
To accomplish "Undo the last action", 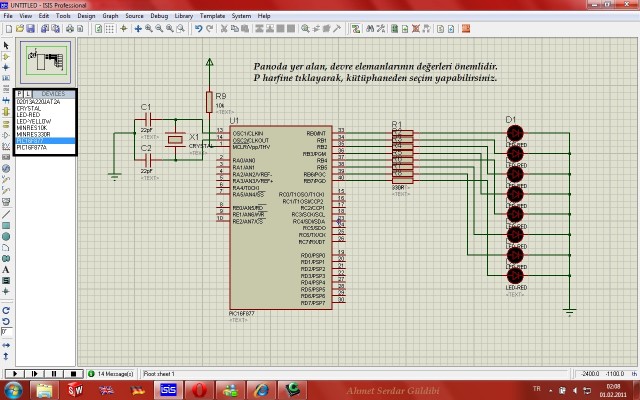I will click(199, 29).
